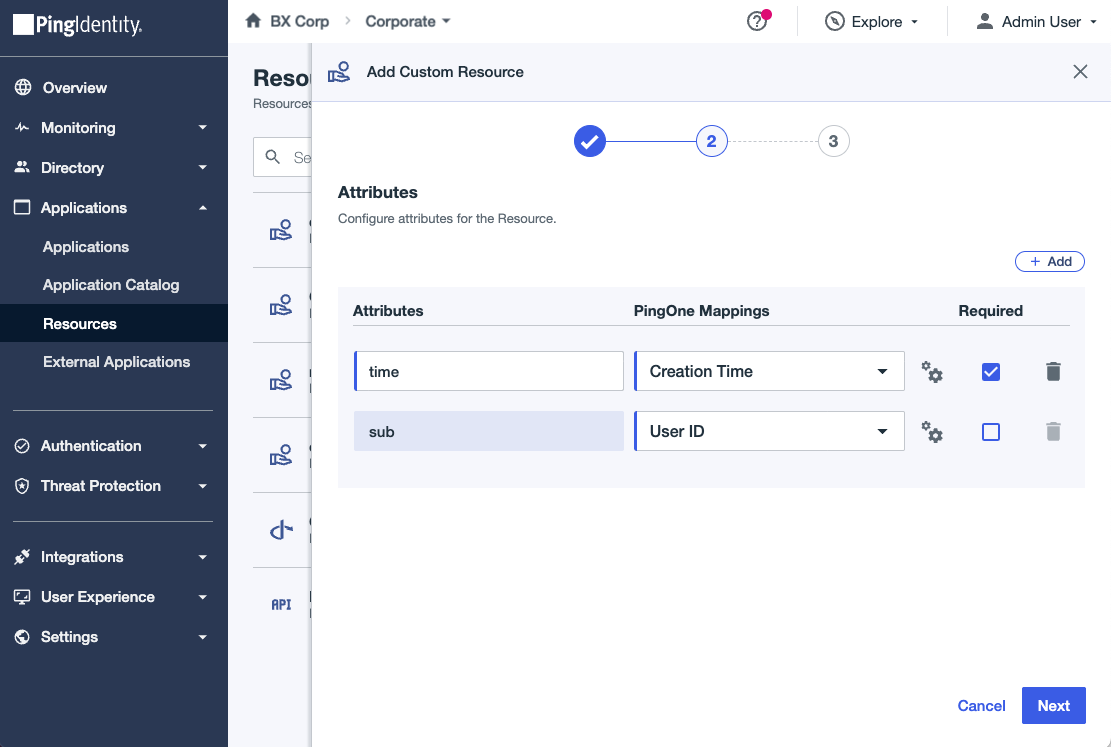Click the Next button to continue
Viewport: 1111px width, 747px height.
click(1053, 705)
